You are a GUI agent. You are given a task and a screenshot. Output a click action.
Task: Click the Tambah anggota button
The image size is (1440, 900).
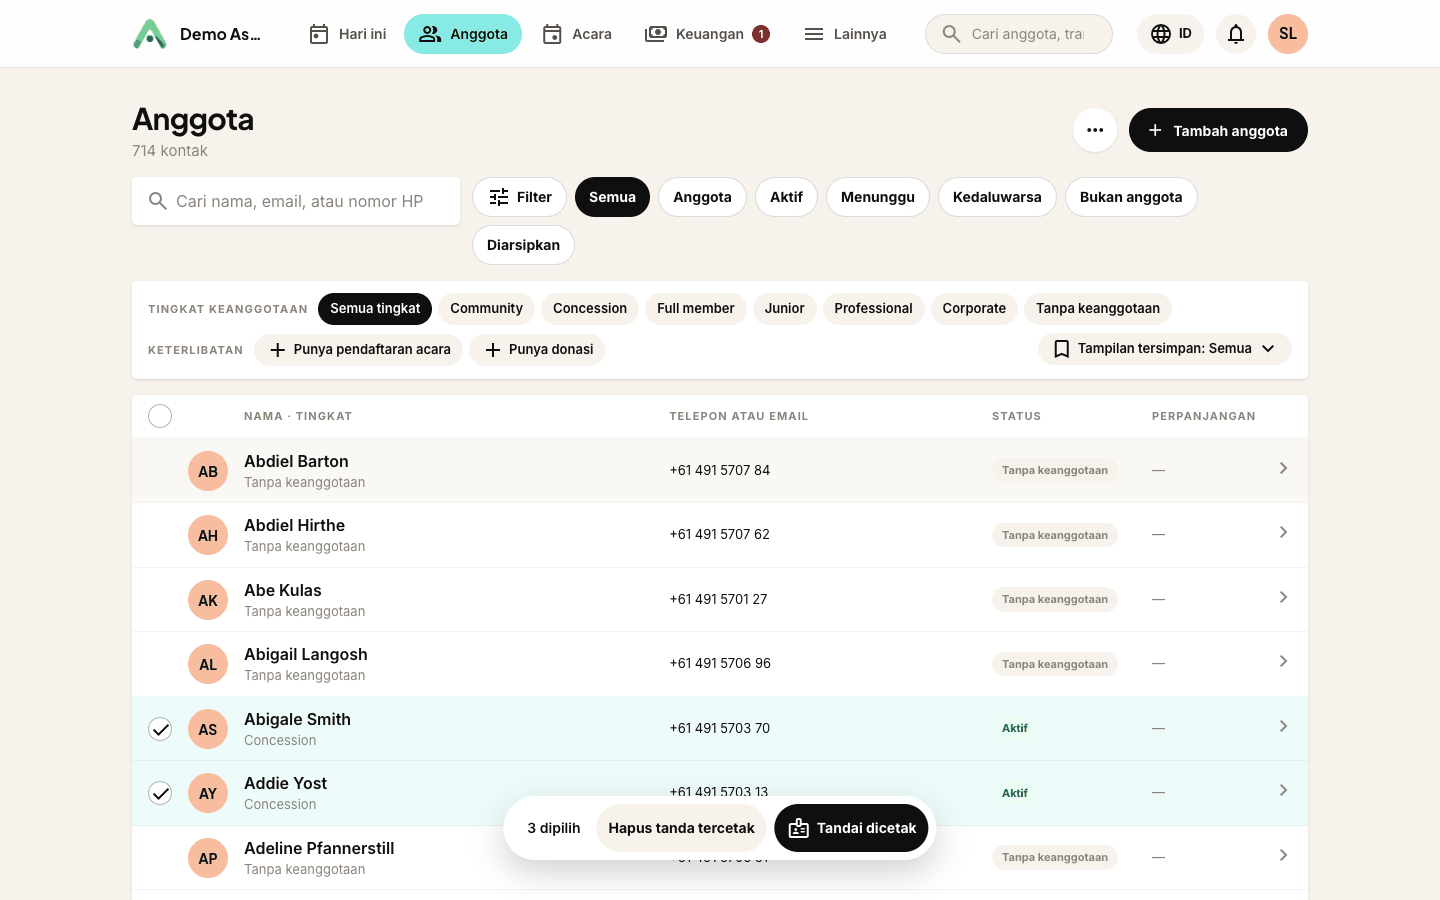[1218, 130]
